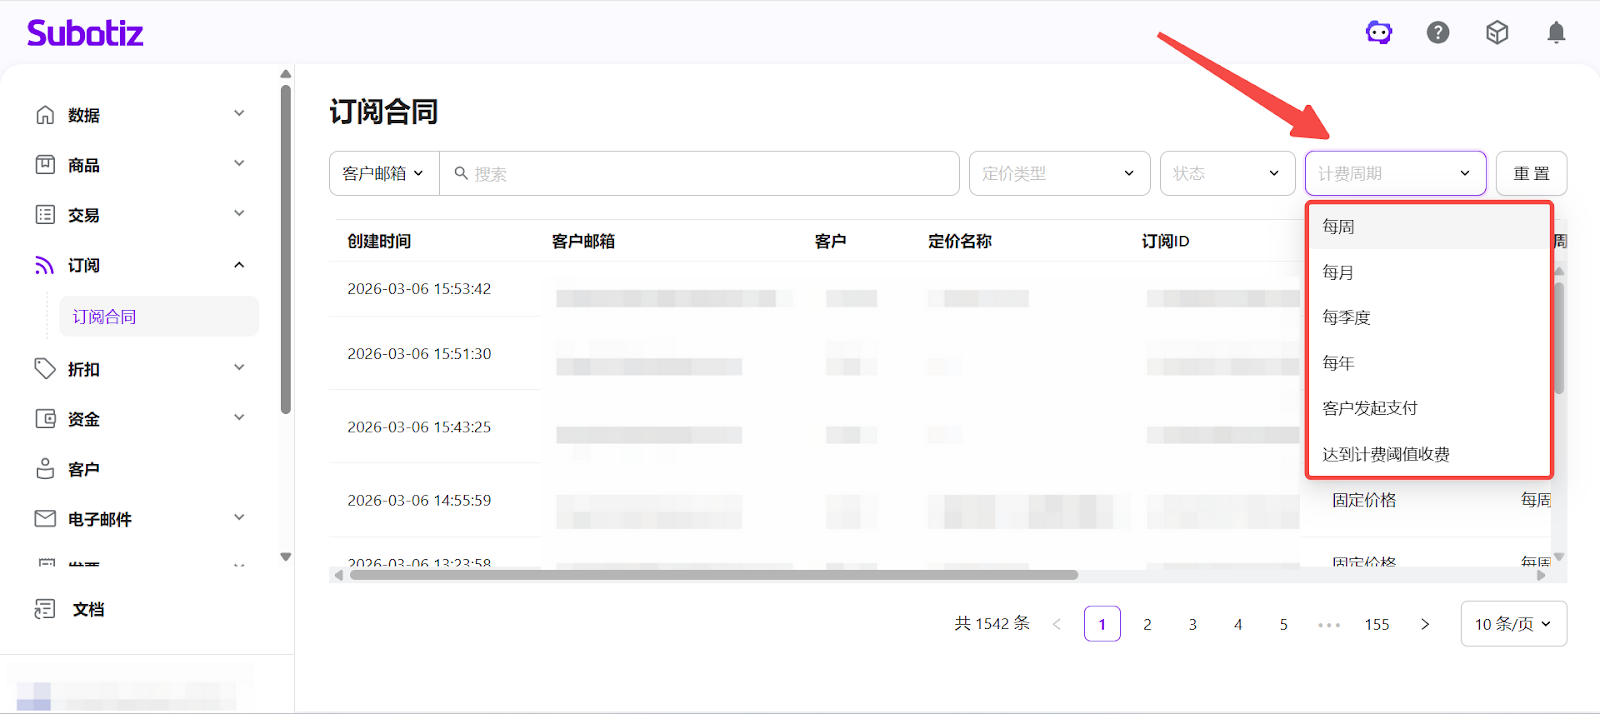This screenshot has width=1600, height=714.
Task: Choose 达到计费阈值收费 option
Action: (x=1385, y=454)
